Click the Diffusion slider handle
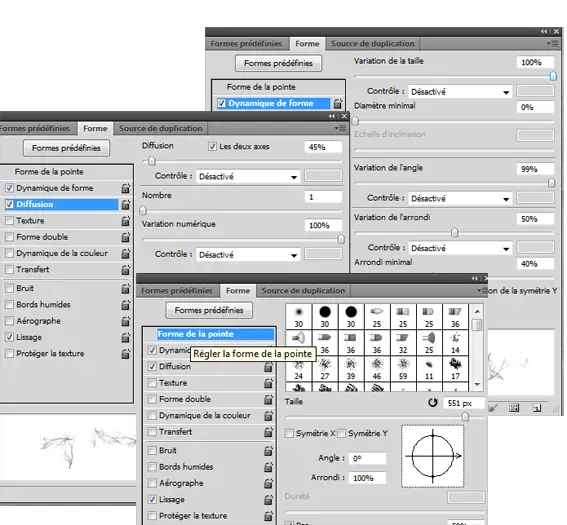 coord(152,161)
